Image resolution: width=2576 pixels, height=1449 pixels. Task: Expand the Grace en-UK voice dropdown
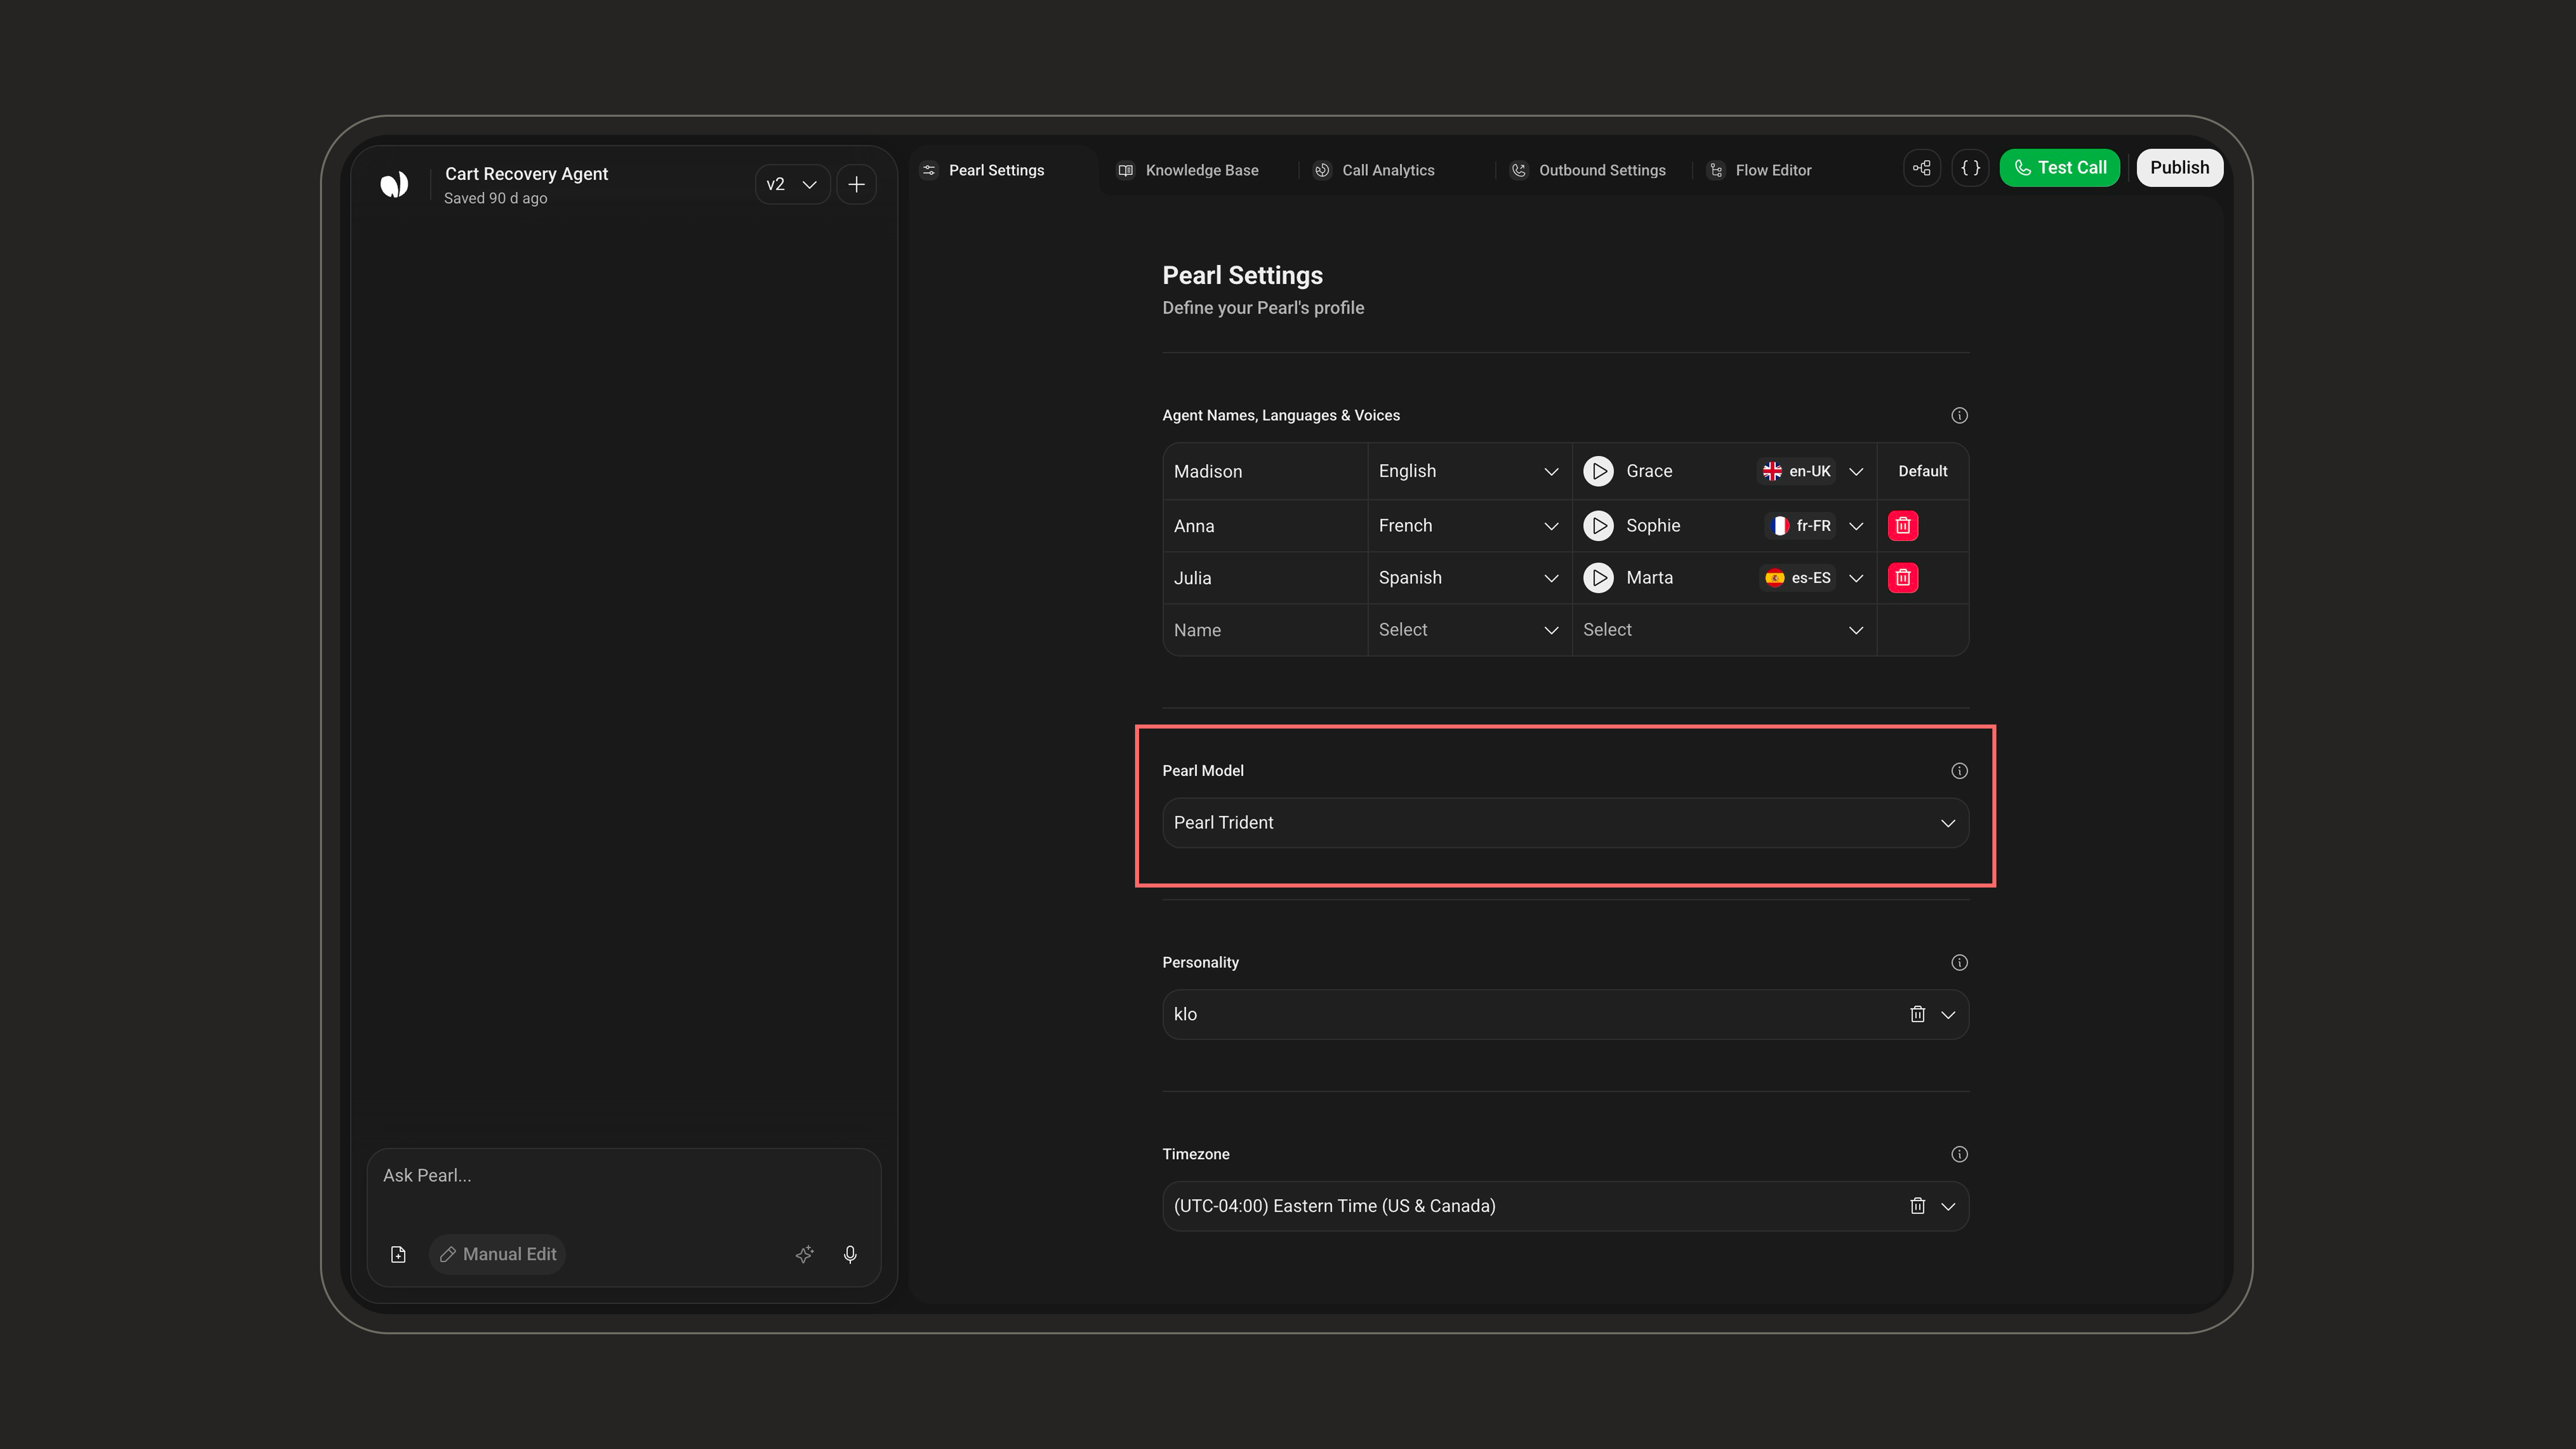(1856, 472)
